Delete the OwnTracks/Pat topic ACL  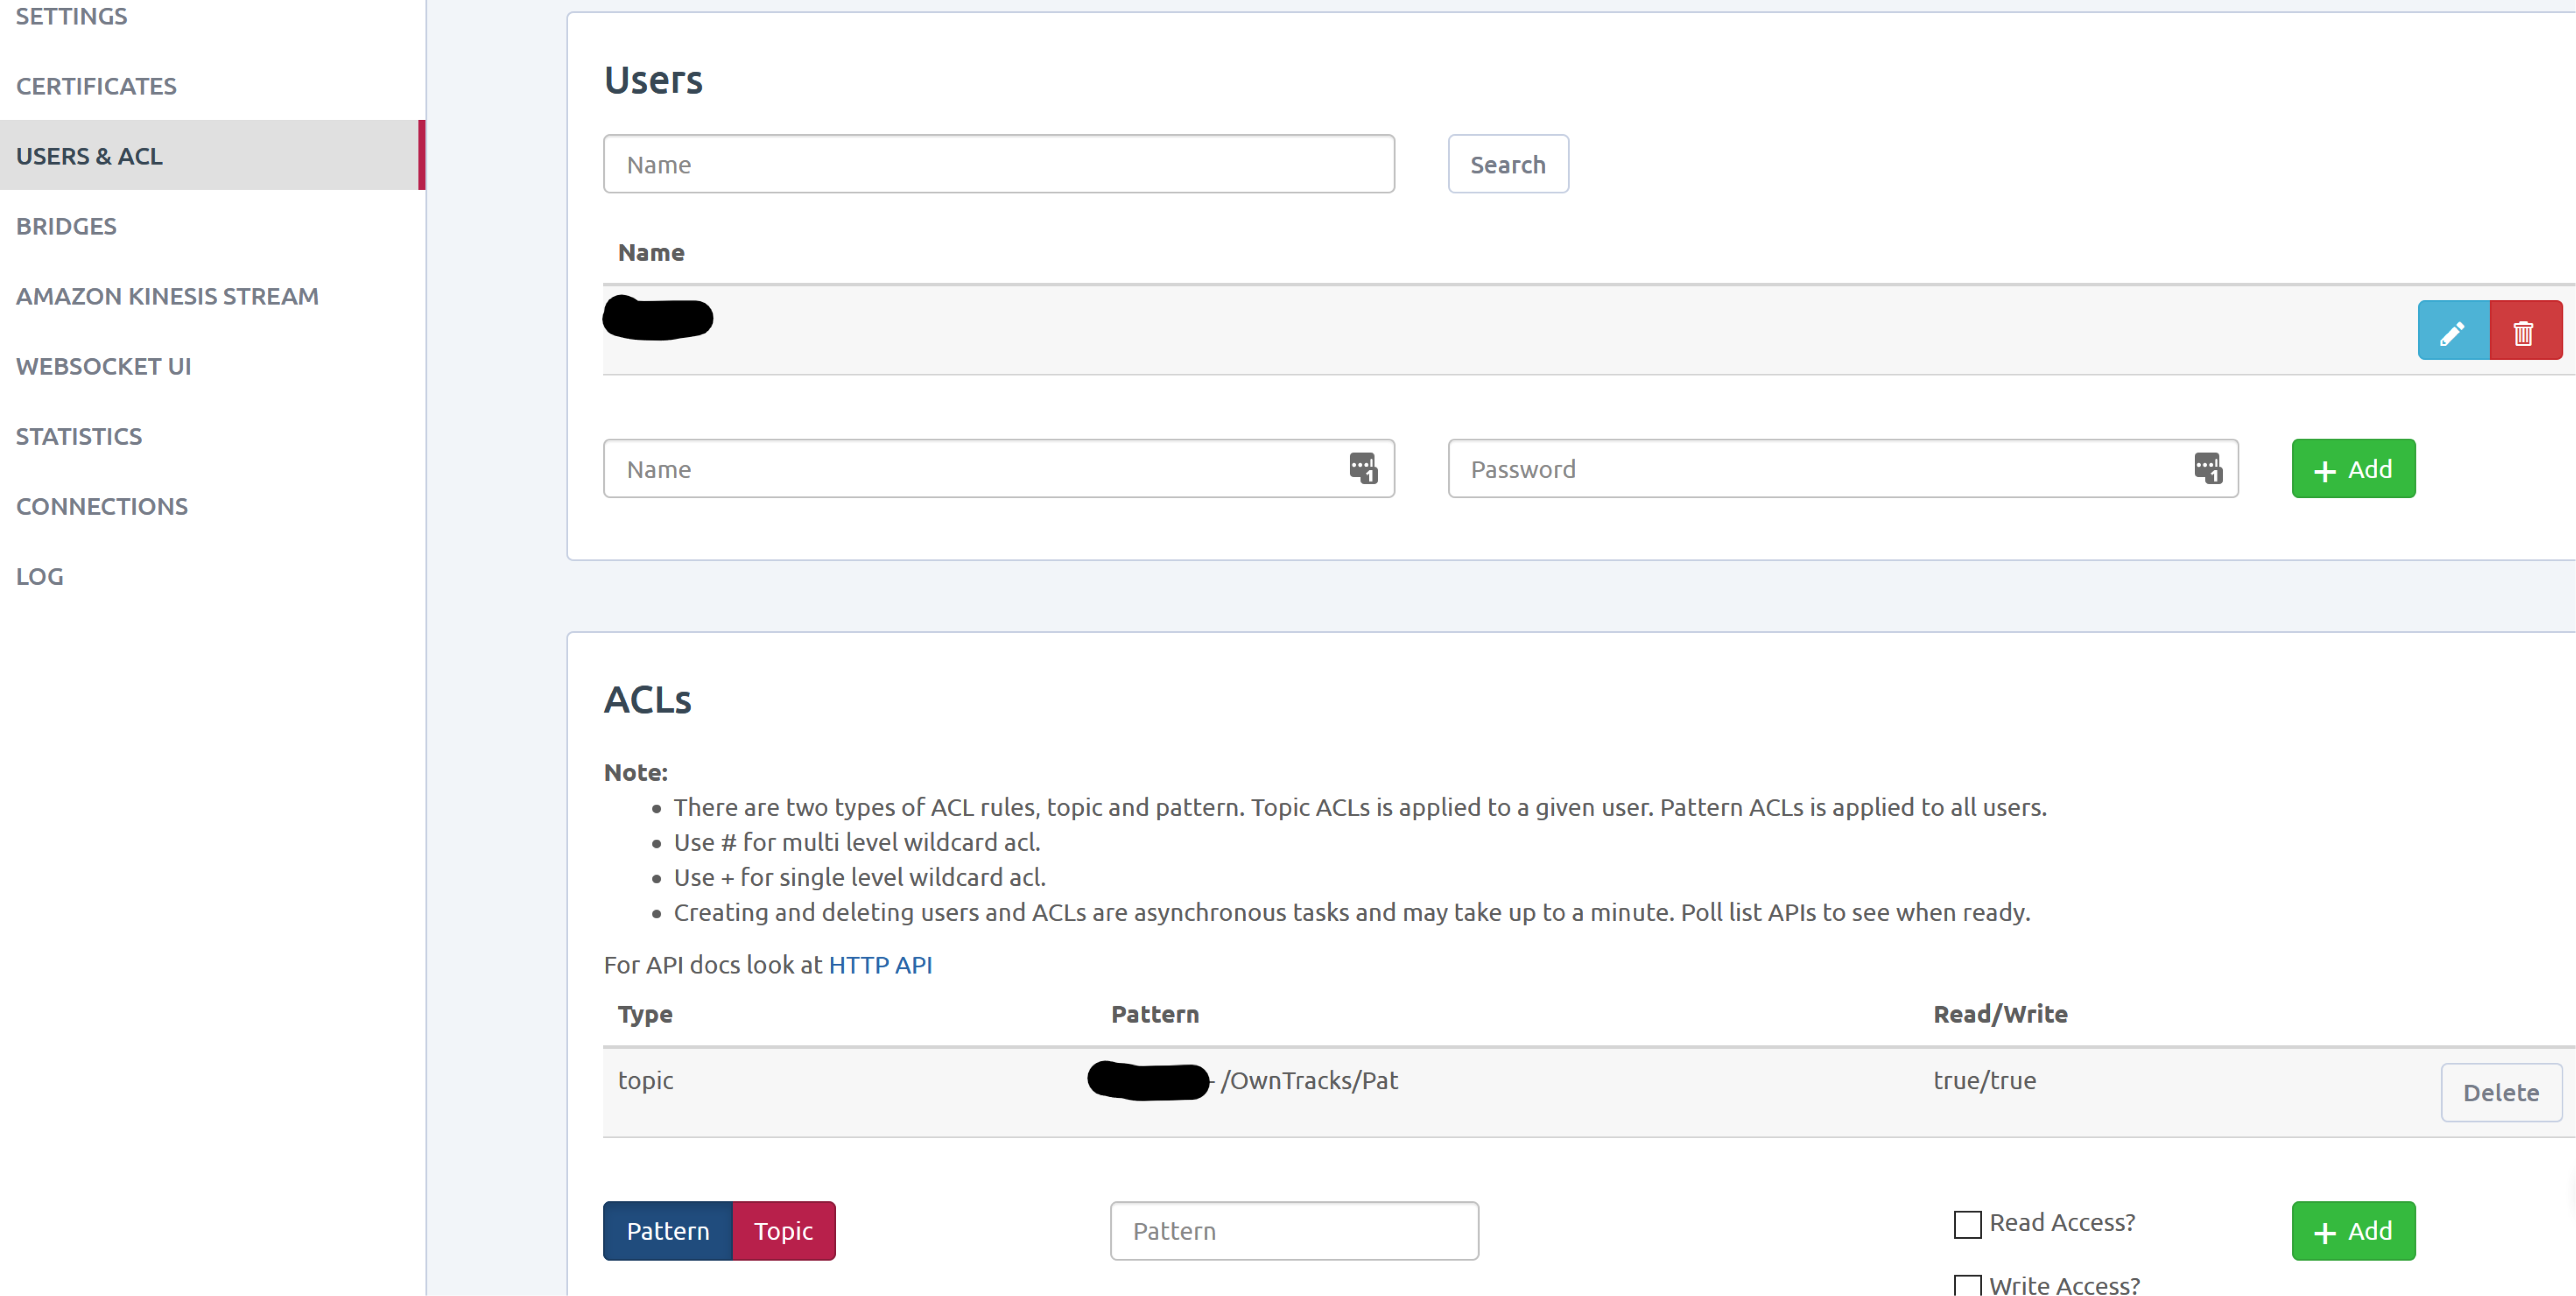2501,1092
